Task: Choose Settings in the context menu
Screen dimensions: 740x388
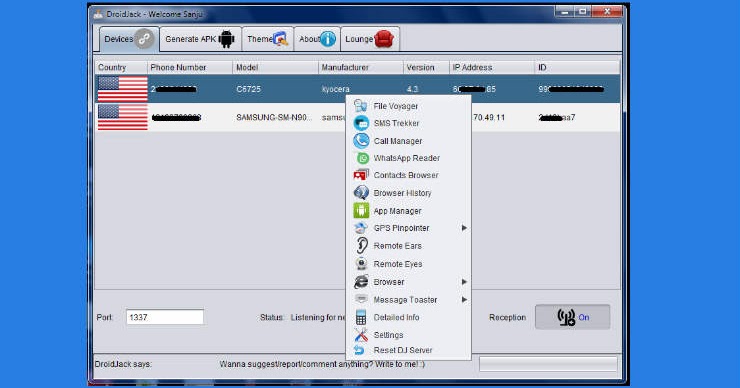Action: [x=409, y=335]
